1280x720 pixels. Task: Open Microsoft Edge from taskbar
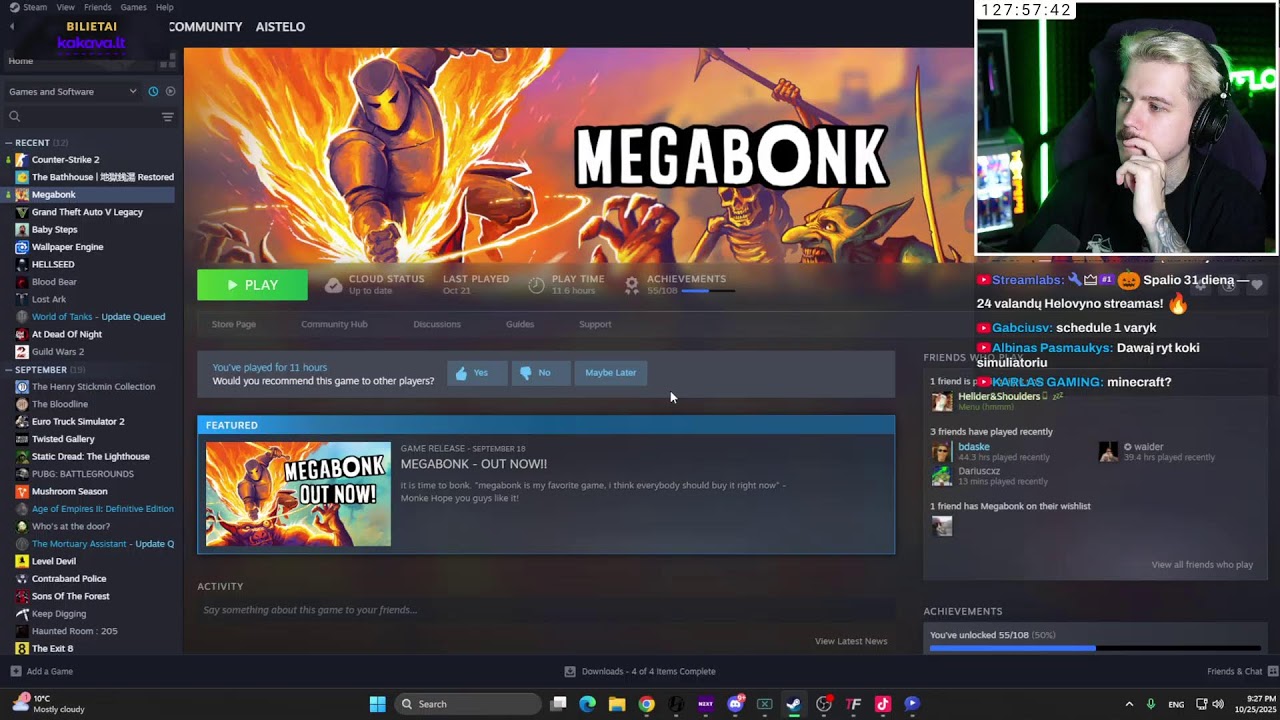pos(588,704)
